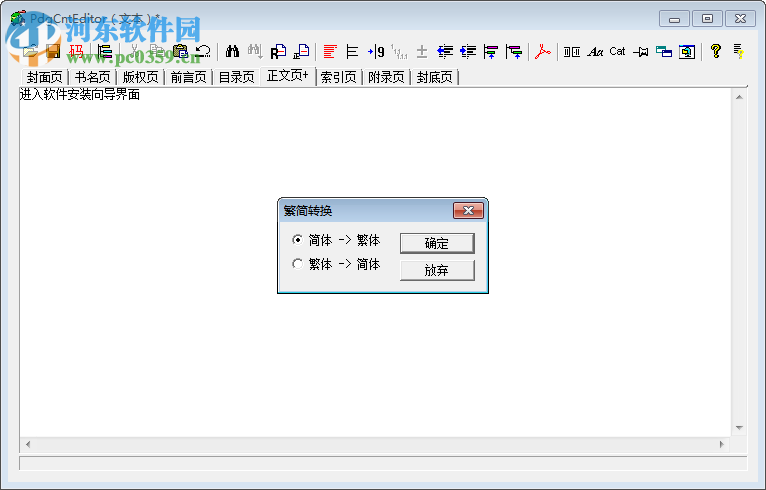Click the red Acrobat PDF icon

tap(542, 51)
